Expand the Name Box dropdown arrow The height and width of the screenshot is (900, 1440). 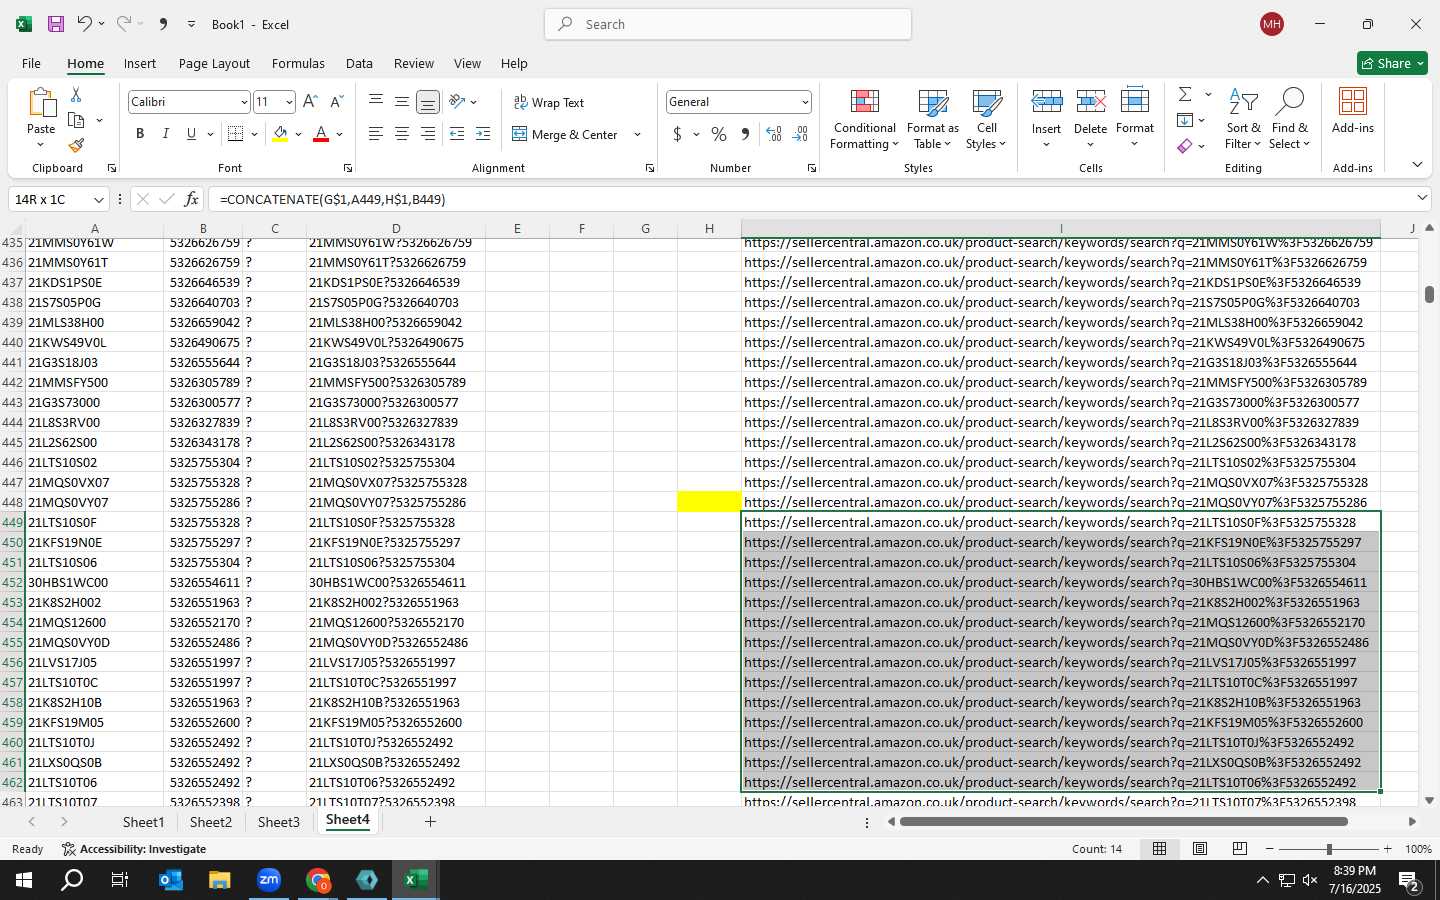pos(98,199)
